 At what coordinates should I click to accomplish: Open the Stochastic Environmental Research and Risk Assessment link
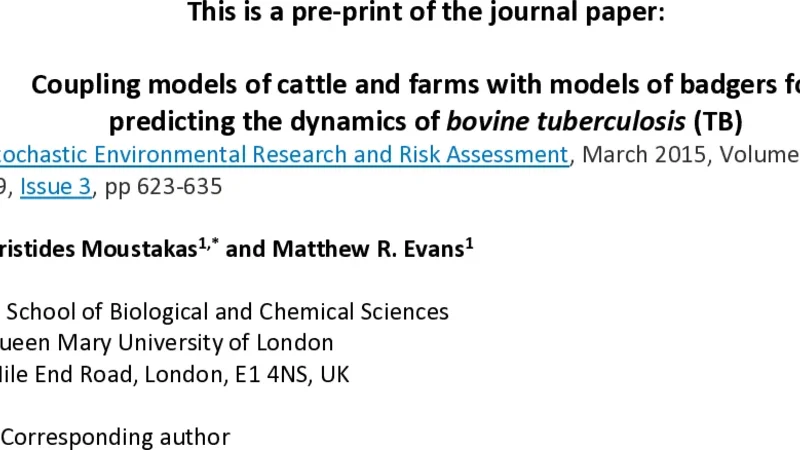click(280, 155)
